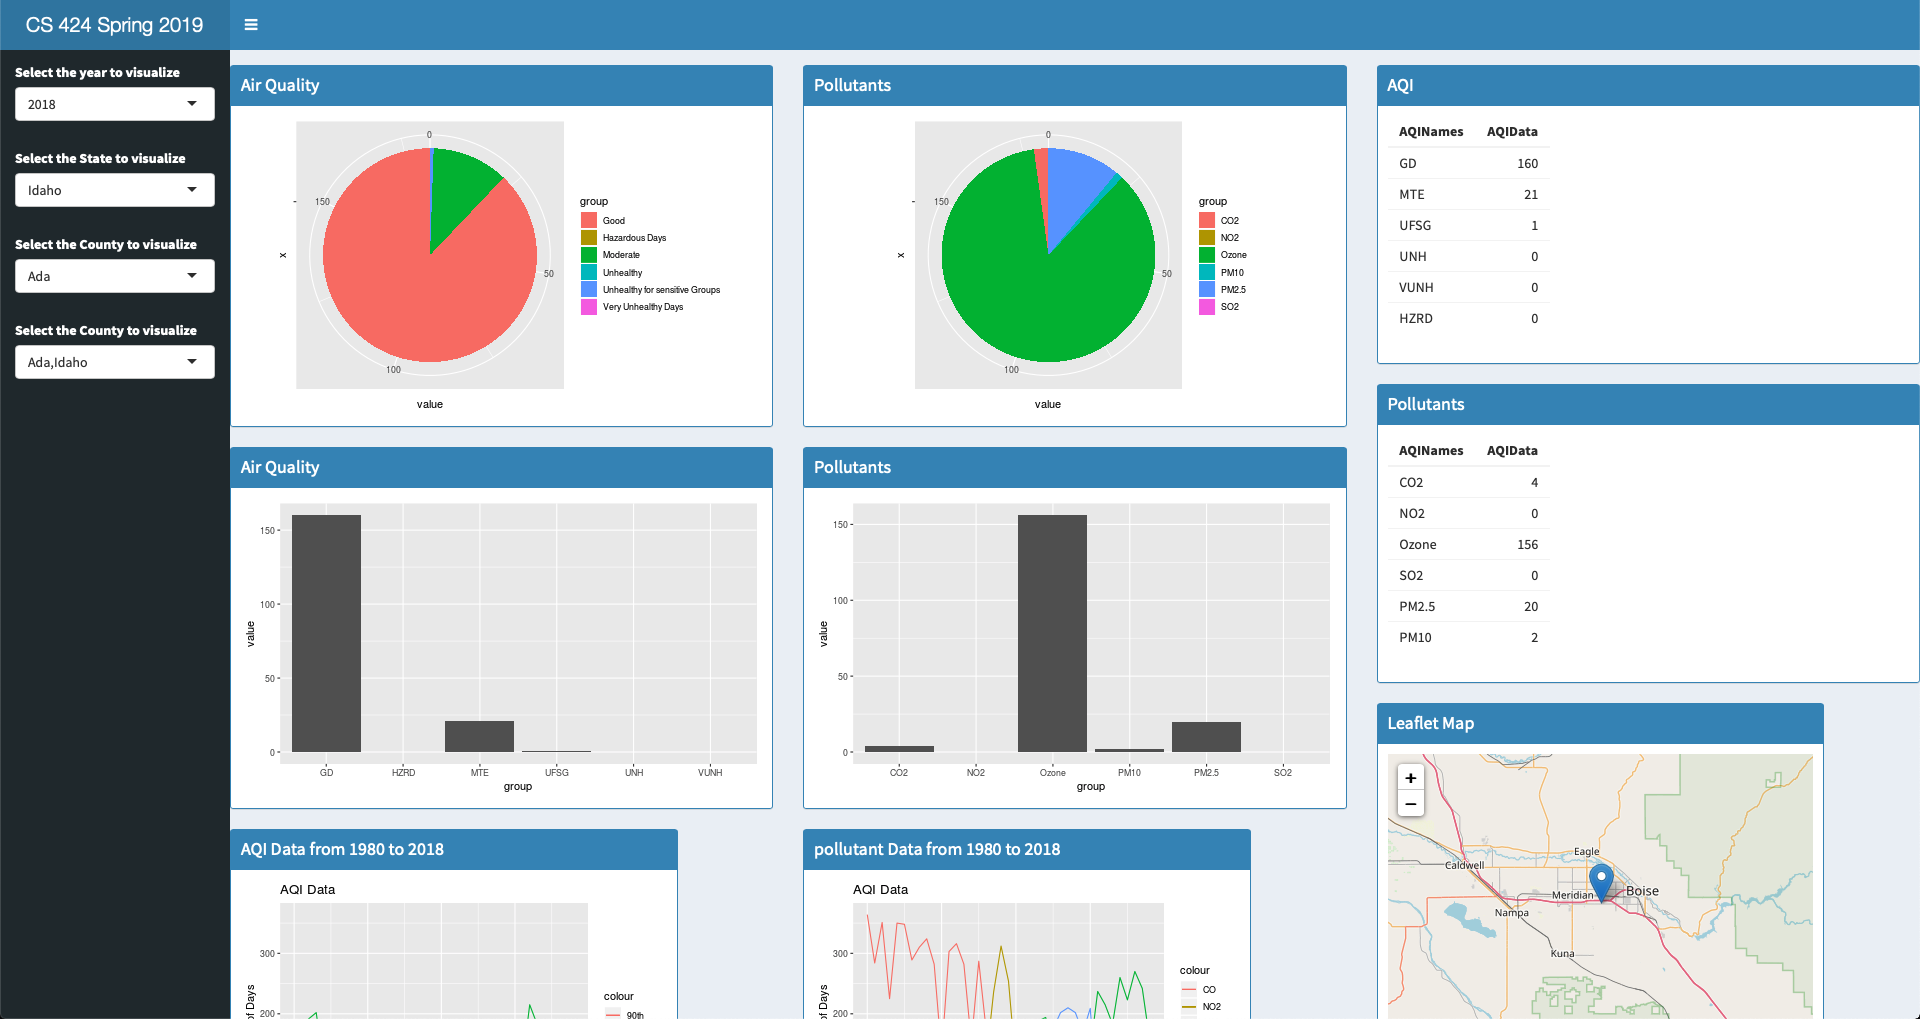Image resolution: width=1920 pixels, height=1019 pixels.
Task: Select the PM2.5 row in Pollutants table
Action: [x=1468, y=606]
